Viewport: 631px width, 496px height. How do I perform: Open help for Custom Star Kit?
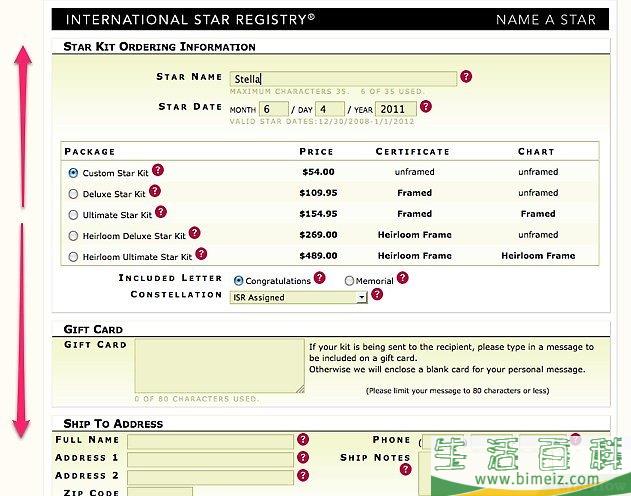point(158,170)
